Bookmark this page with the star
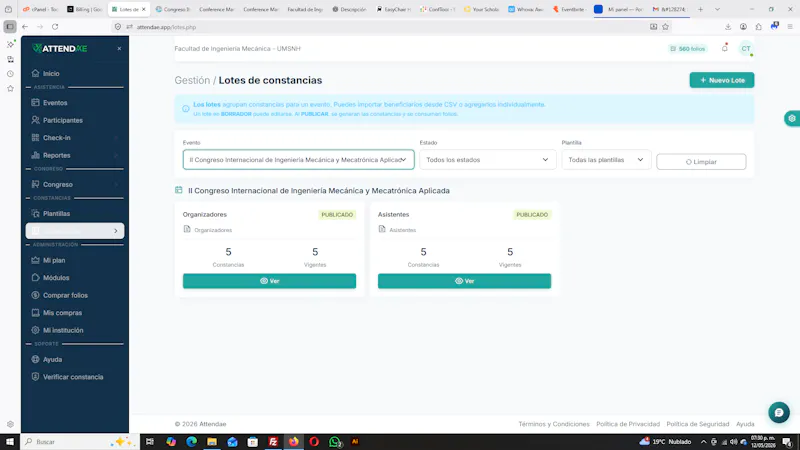The height and width of the screenshot is (450, 800). coord(665,27)
